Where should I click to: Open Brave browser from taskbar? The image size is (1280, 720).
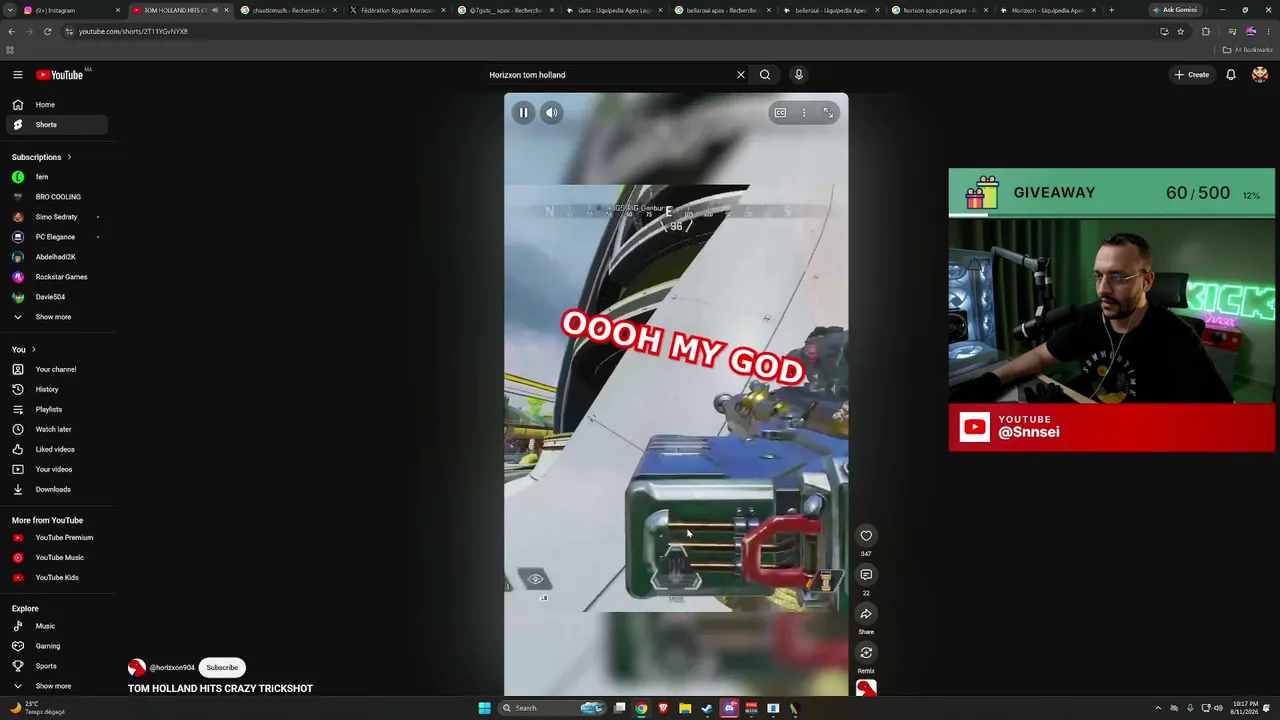[x=663, y=708]
